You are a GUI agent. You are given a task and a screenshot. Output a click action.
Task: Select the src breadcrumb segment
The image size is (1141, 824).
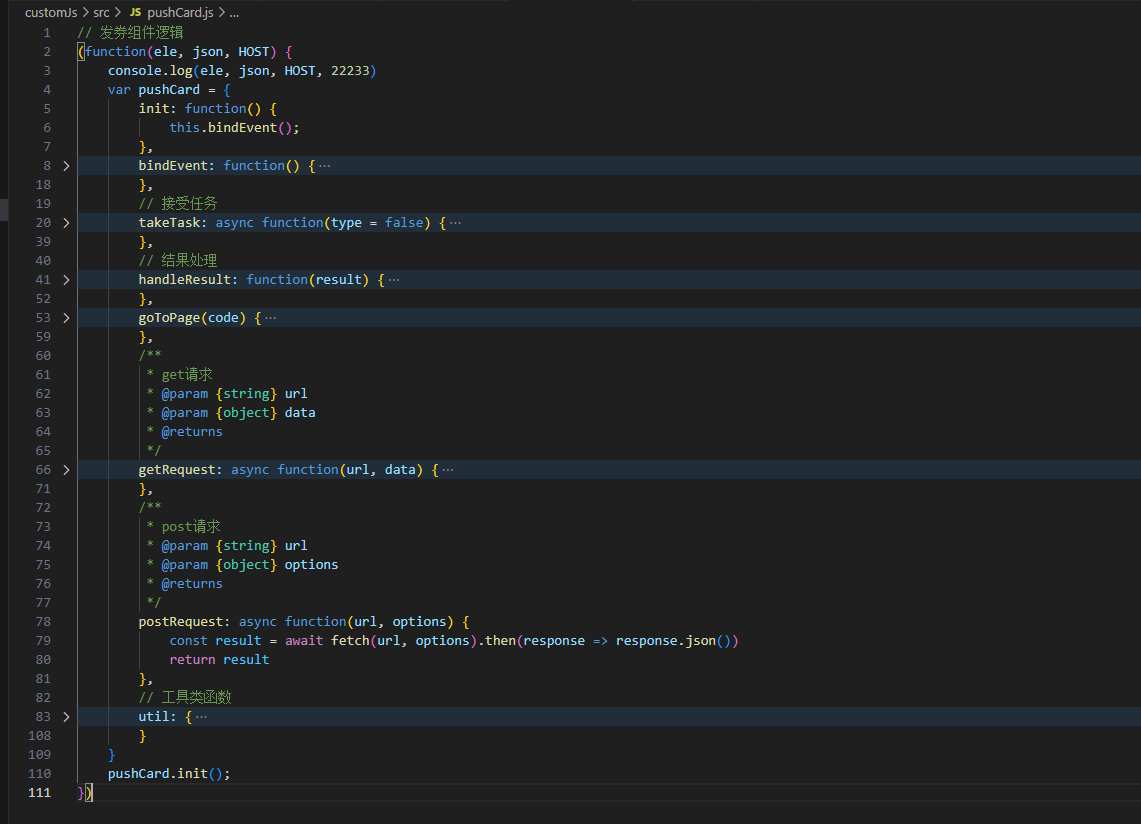102,13
